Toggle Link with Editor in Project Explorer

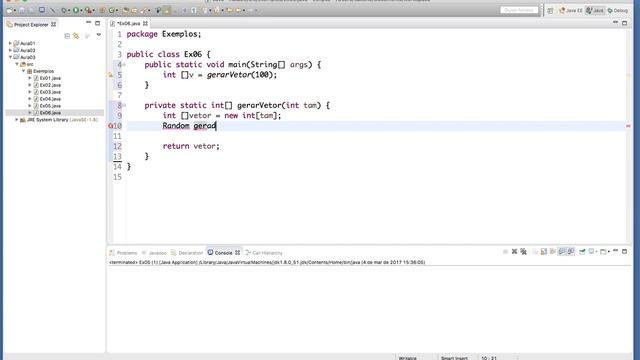[76, 36]
